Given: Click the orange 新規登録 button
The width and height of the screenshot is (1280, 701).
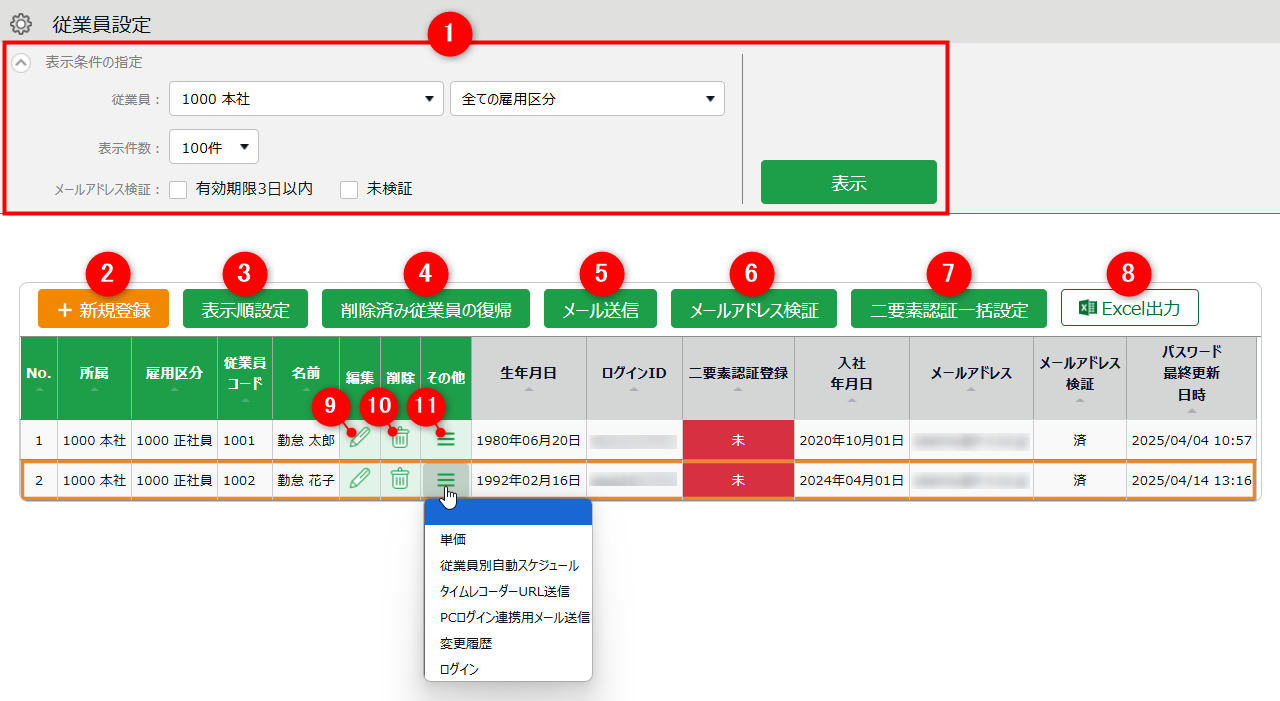Looking at the screenshot, I should tap(103, 310).
